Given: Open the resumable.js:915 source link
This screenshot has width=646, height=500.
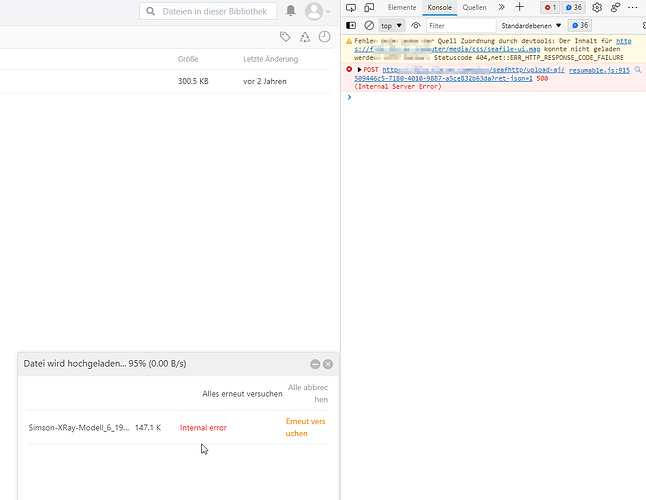Looking at the screenshot, I should 599,70.
